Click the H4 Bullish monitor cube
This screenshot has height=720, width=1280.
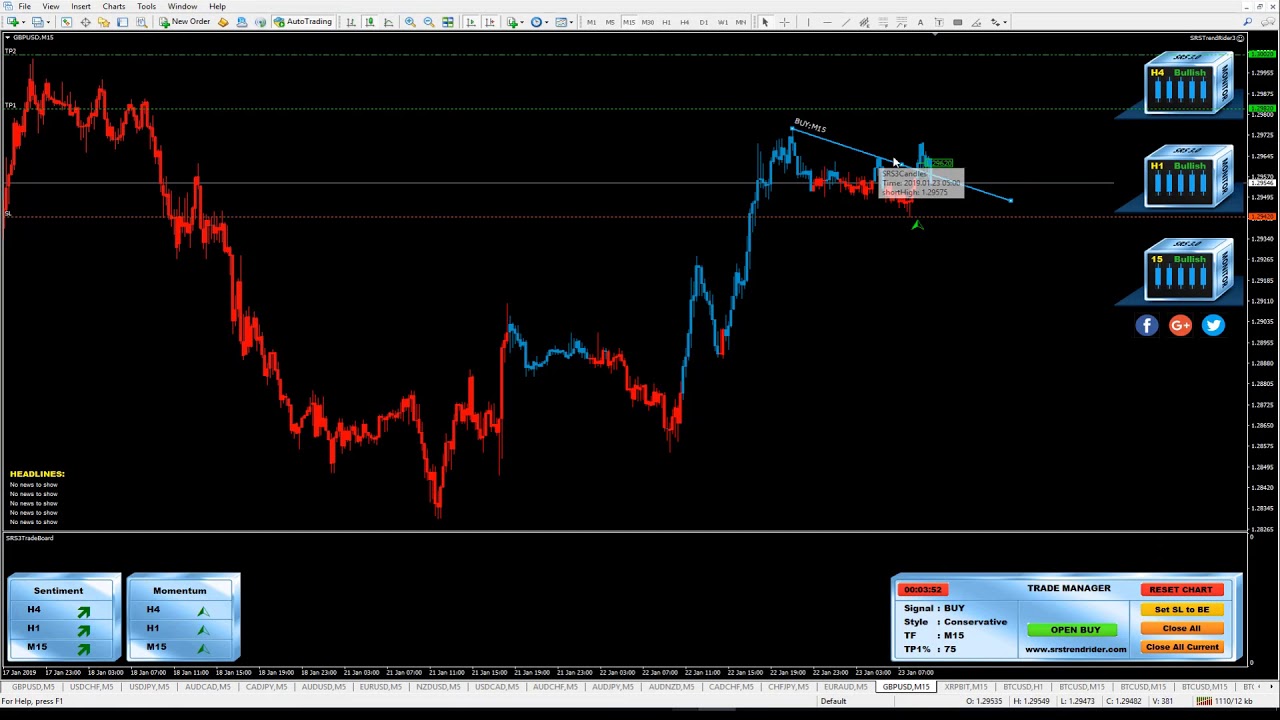tap(1188, 85)
